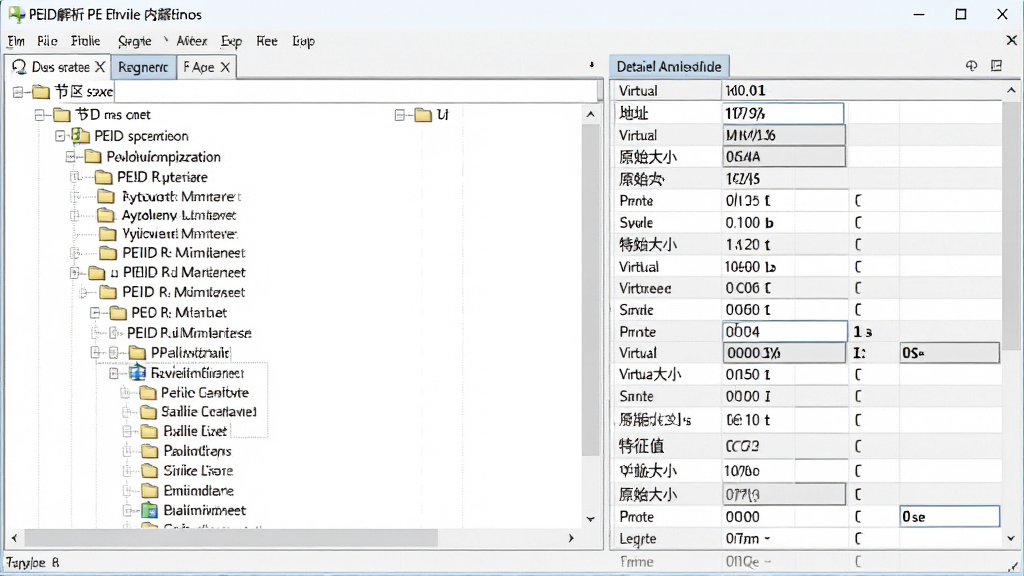1024x576 pixels.
Task: Click the up arrow of the details panel scrollbar
Action: [1012, 90]
